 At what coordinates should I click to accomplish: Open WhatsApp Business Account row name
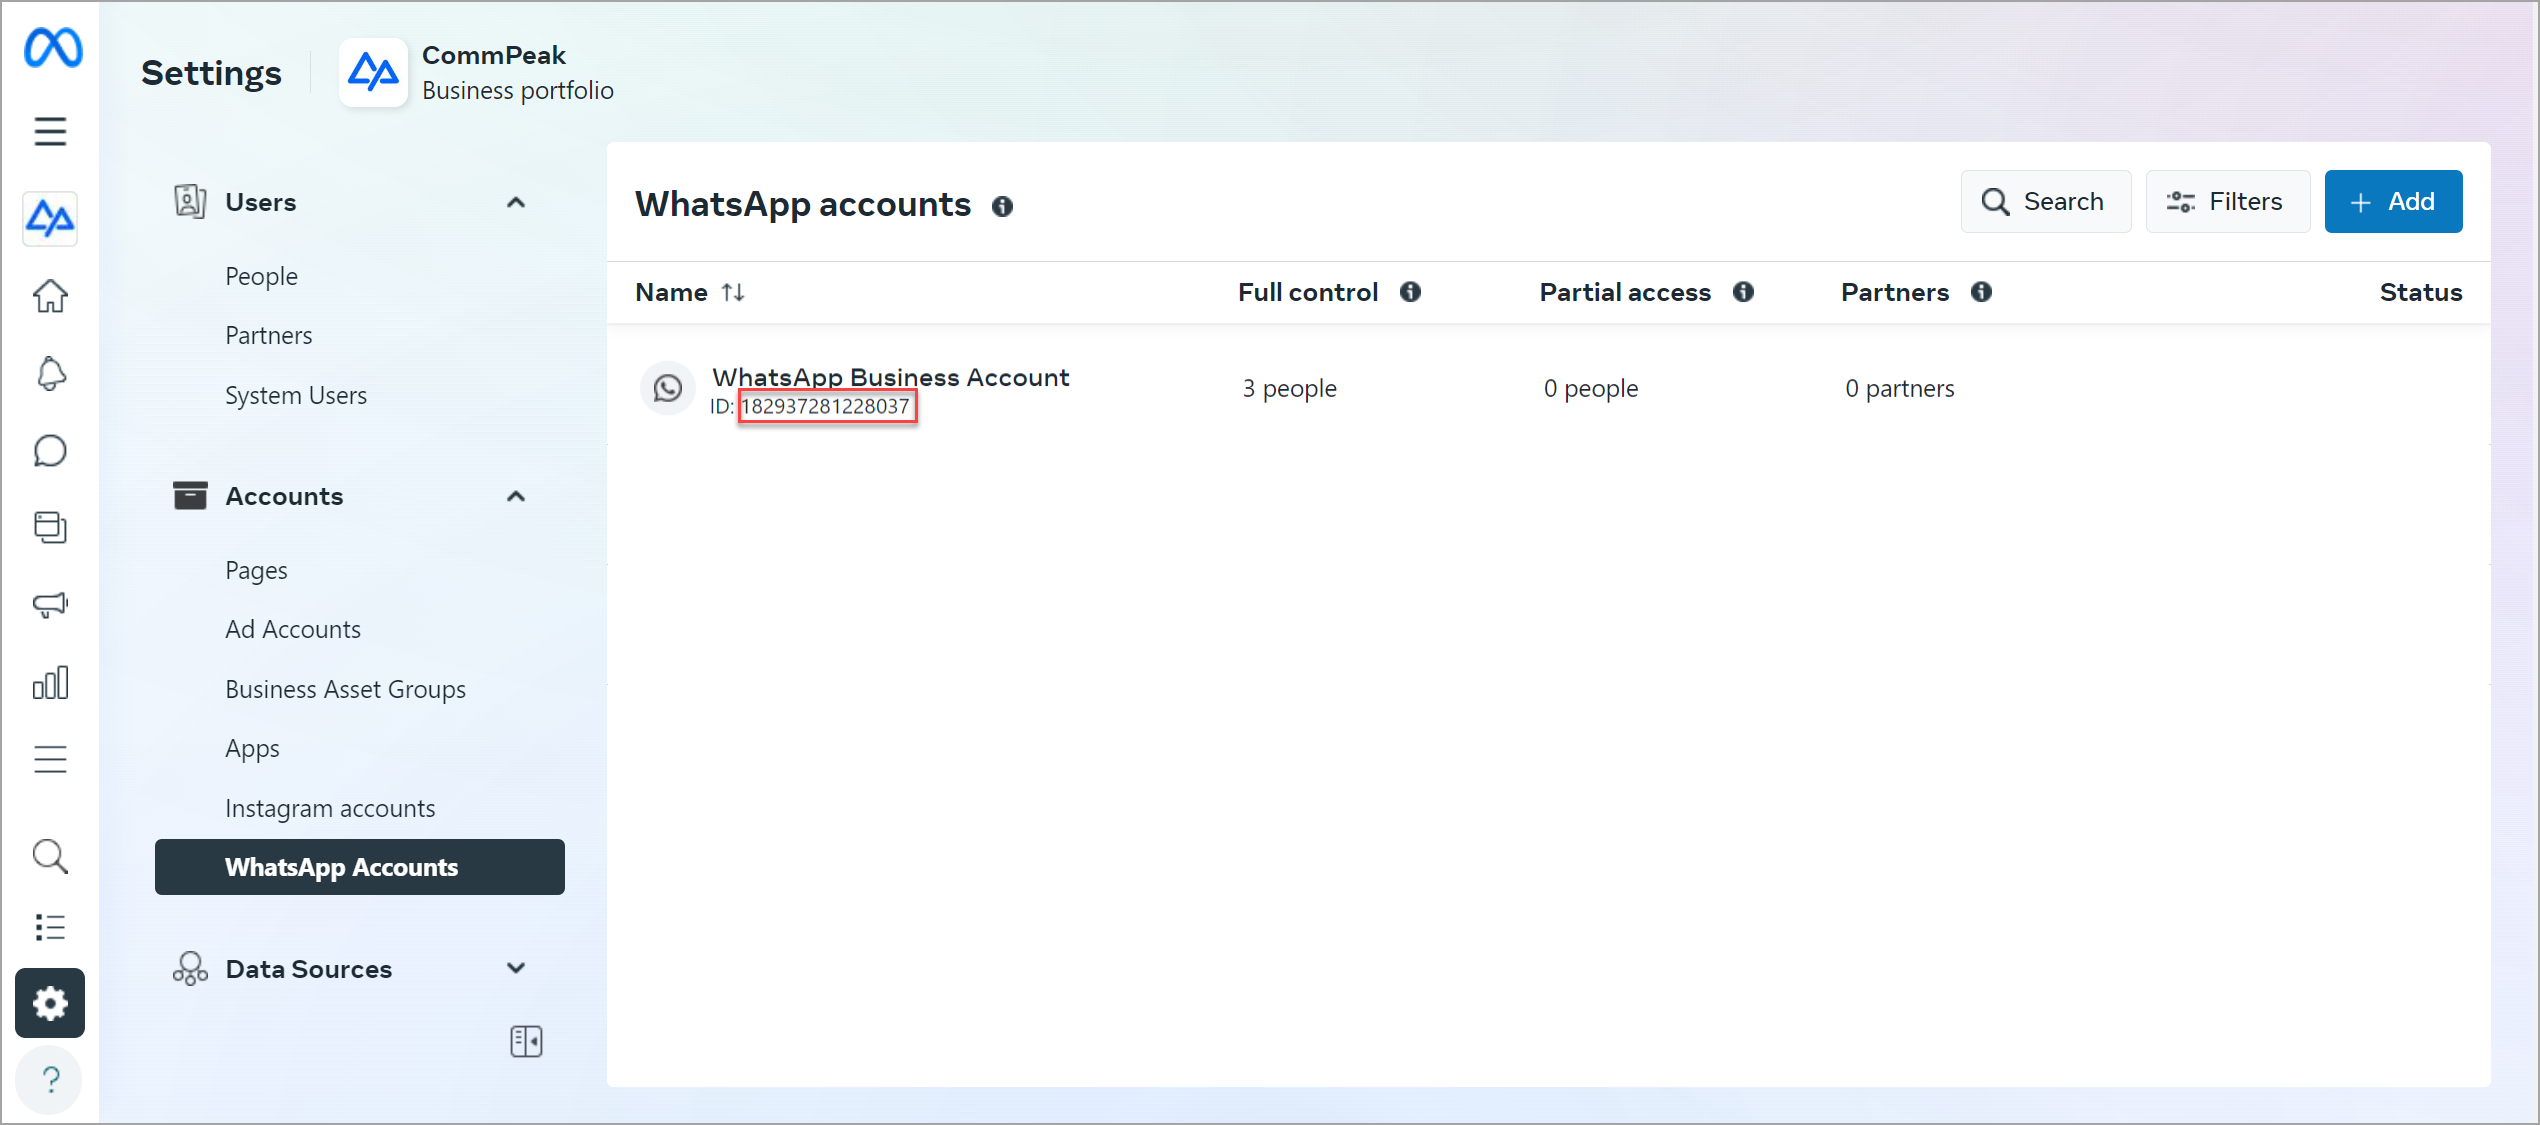tap(890, 377)
